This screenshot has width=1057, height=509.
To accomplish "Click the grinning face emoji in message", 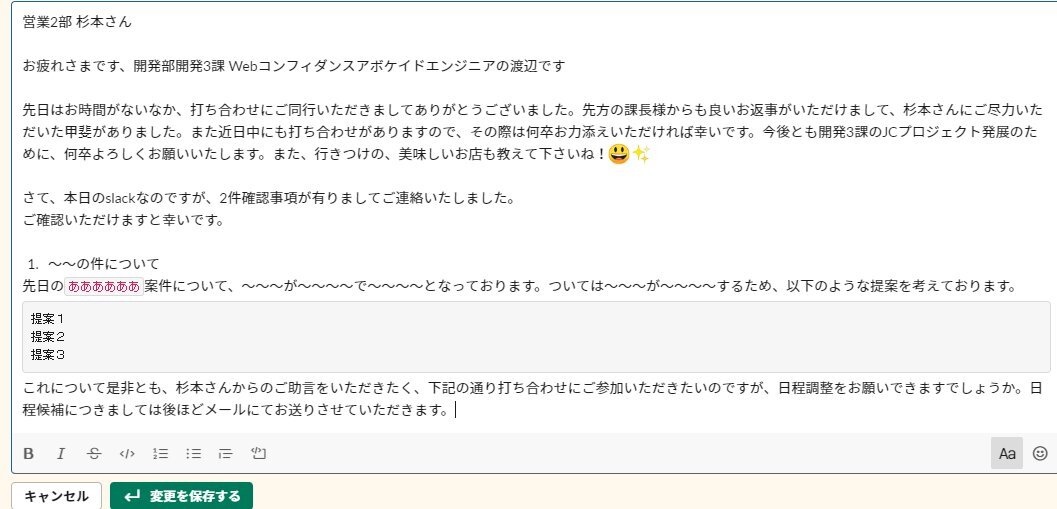I will 618,154.
